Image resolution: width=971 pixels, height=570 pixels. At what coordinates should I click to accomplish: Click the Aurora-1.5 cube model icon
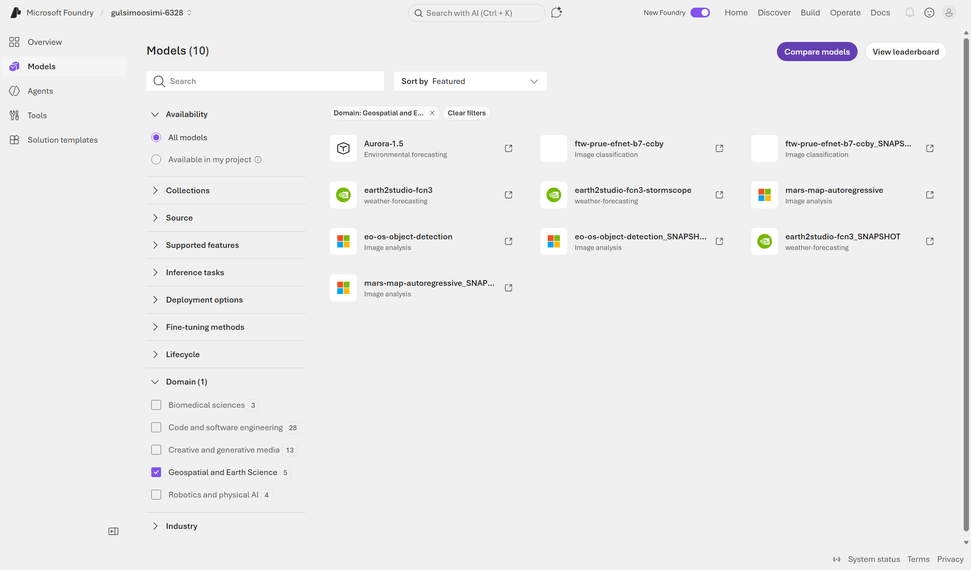343,149
